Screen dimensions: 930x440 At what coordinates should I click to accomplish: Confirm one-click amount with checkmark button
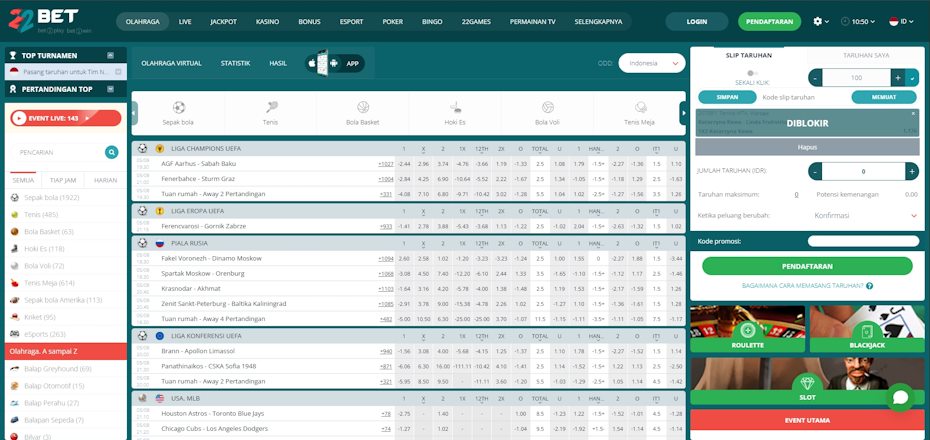click(x=912, y=78)
